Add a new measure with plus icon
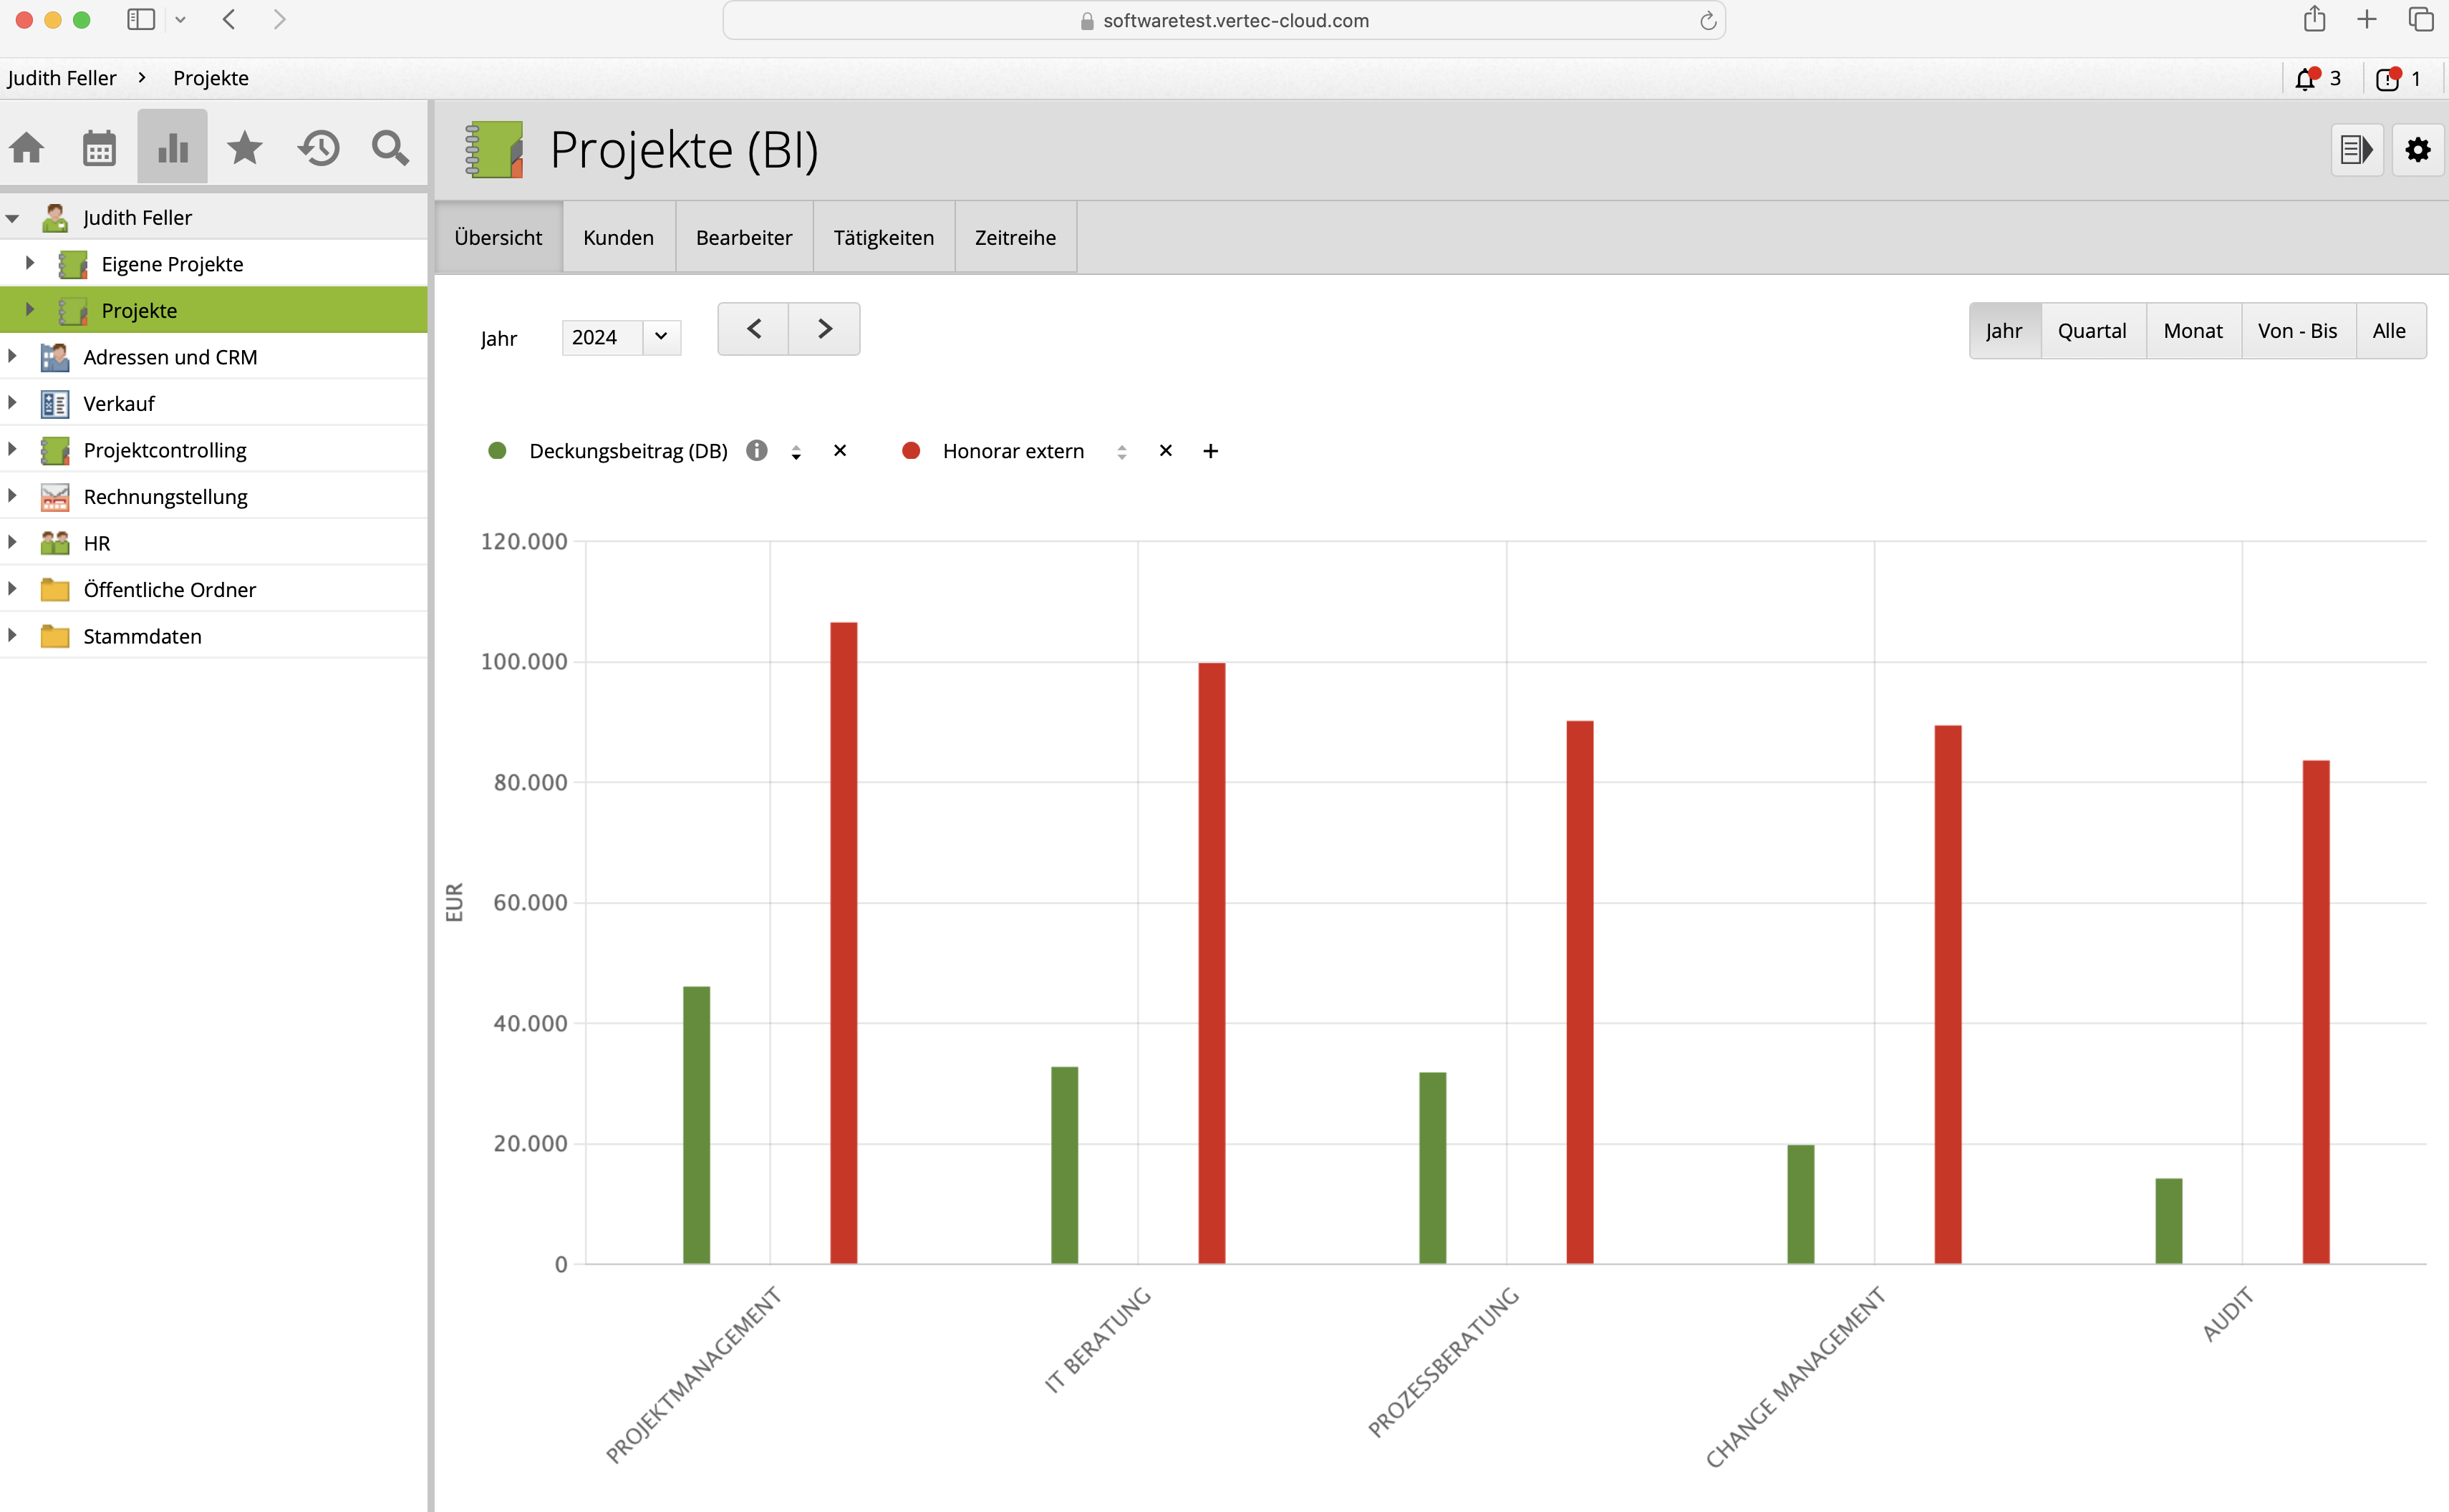This screenshot has height=1512, width=2449. point(1211,451)
